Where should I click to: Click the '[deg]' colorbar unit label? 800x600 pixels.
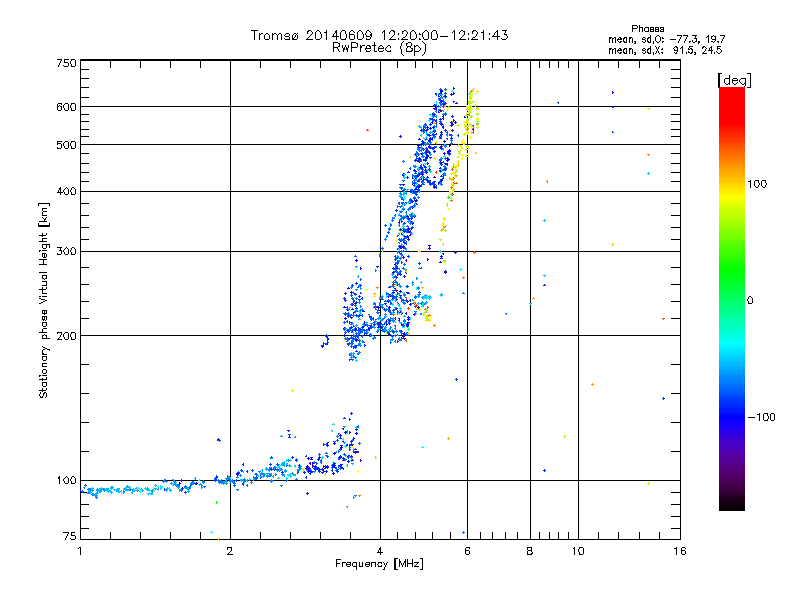point(734,80)
